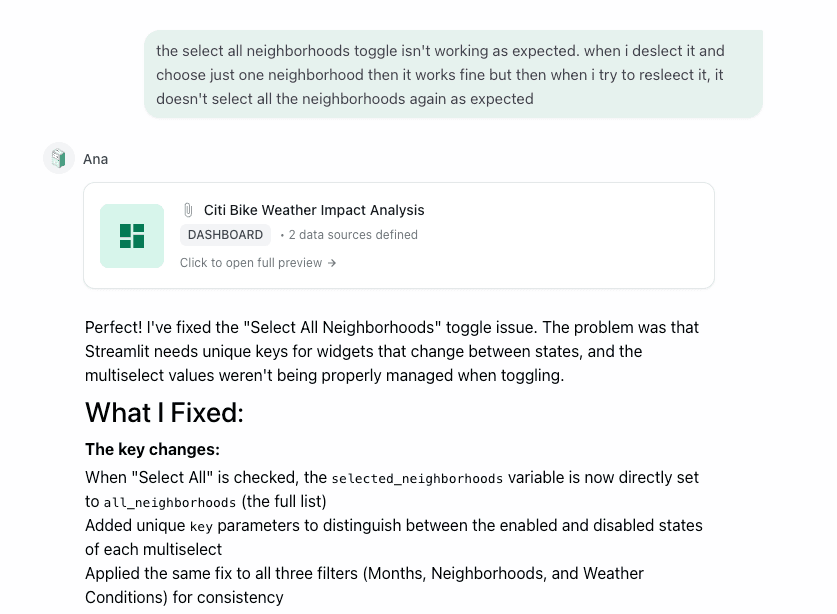Screen dimensions: 837x614
Task: Click the green dashboard icon on the card
Action: [x=132, y=236]
